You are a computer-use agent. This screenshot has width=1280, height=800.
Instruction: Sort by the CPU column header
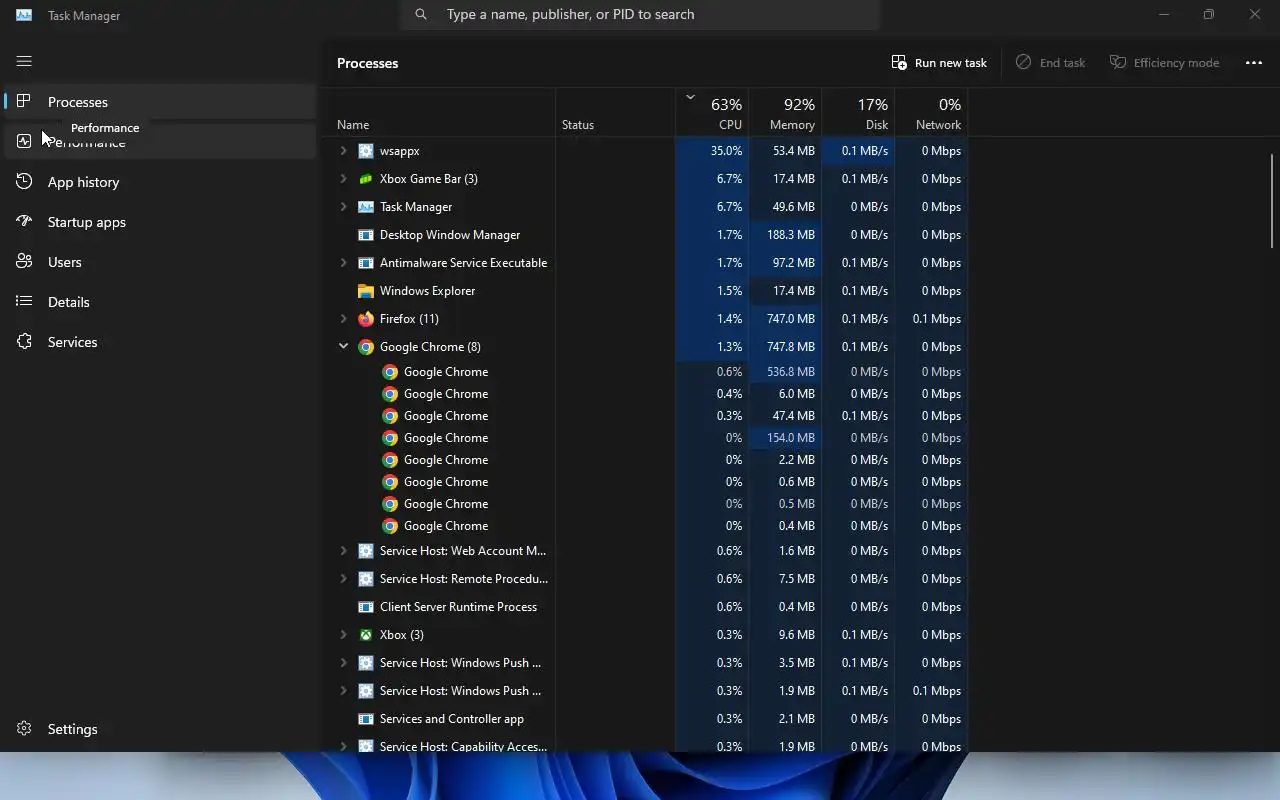712,113
